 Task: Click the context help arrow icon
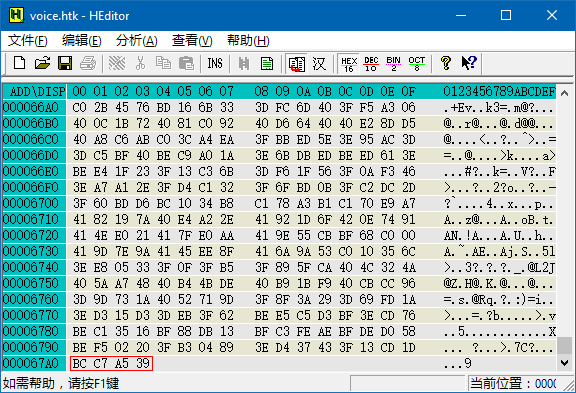coord(469,63)
